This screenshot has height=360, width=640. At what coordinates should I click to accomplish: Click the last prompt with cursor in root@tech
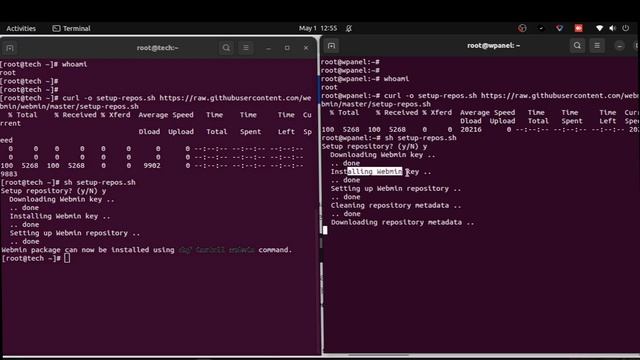36,258
